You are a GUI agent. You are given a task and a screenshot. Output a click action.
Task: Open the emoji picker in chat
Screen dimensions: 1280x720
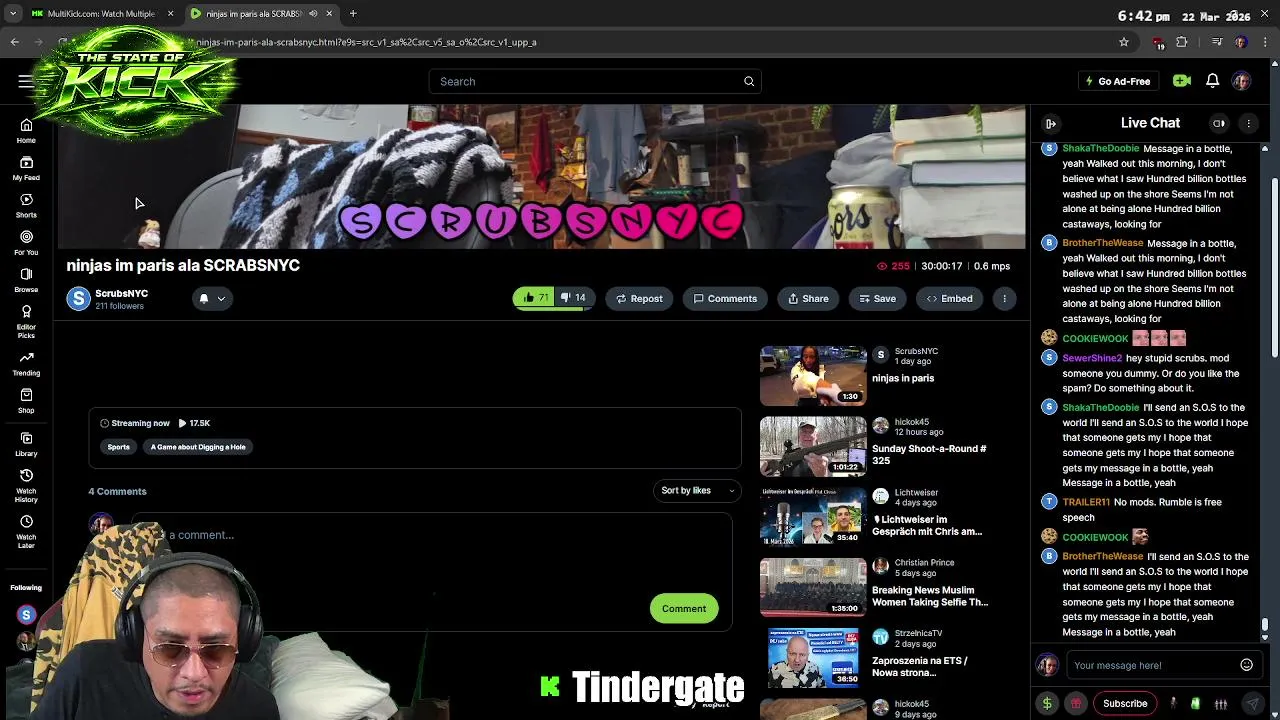(x=1246, y=665)
